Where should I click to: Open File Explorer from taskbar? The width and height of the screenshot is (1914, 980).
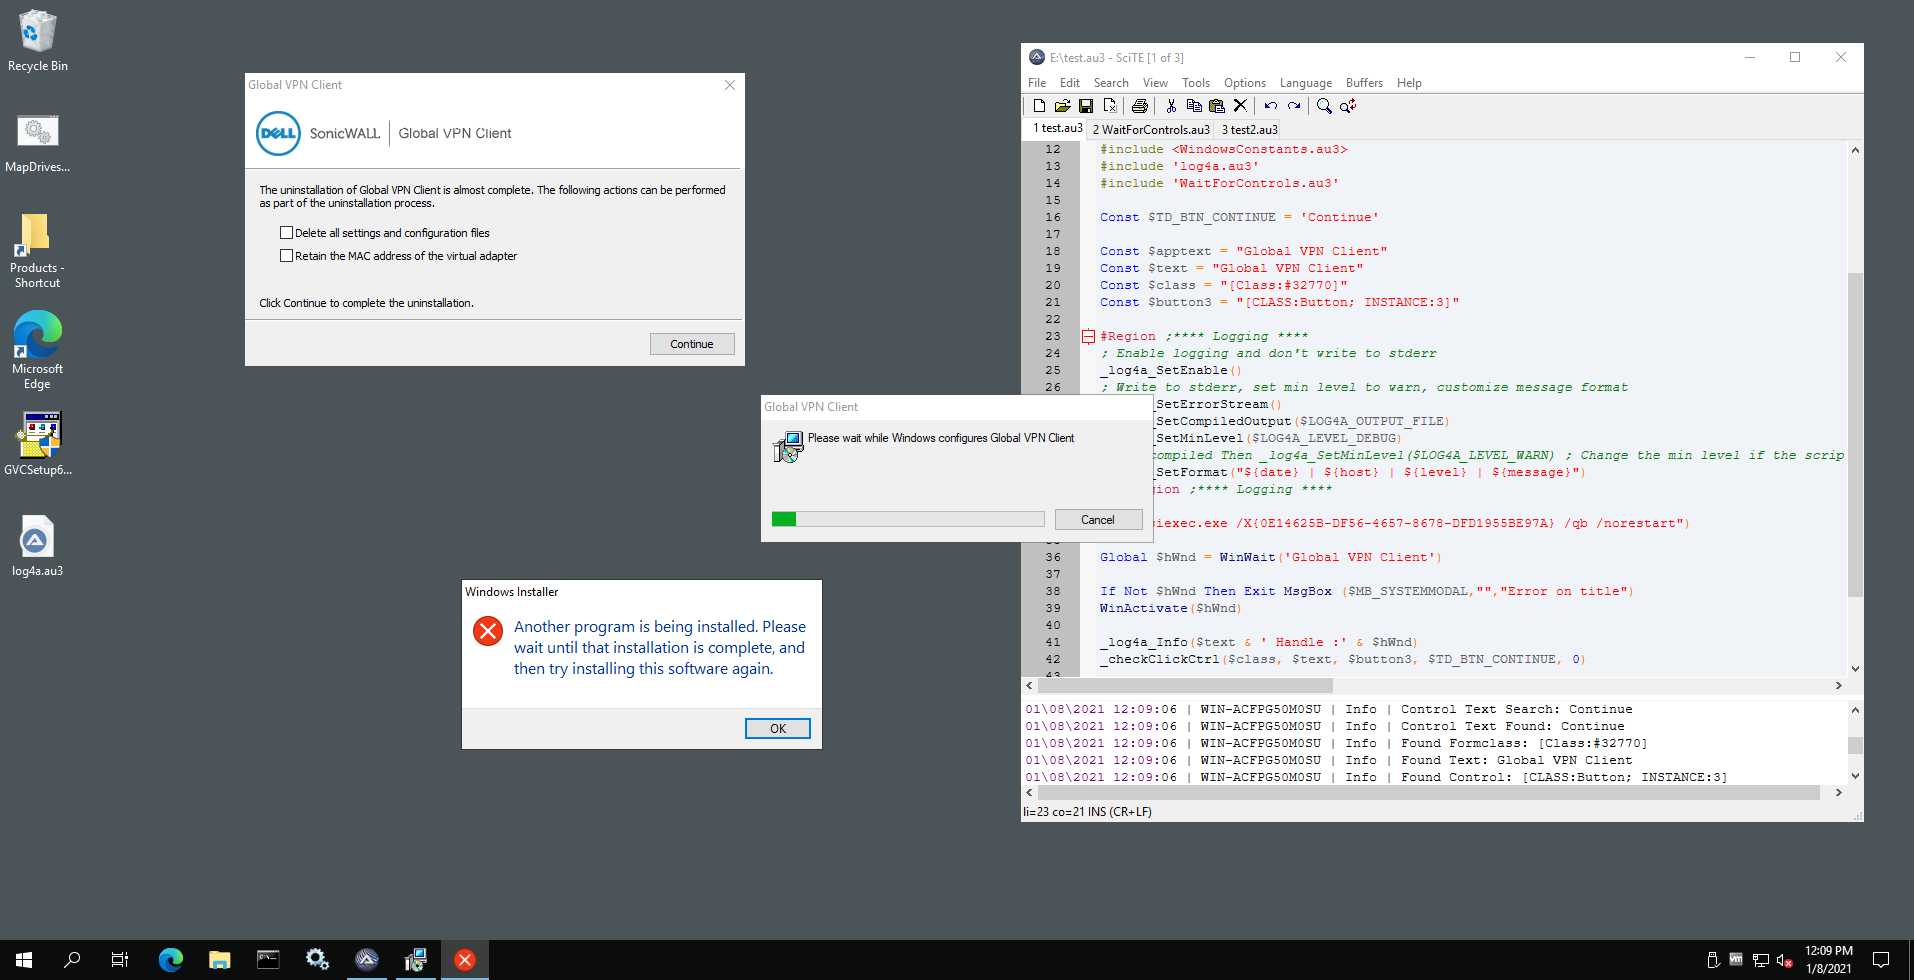pyautogui.click(x=220, y=960)
